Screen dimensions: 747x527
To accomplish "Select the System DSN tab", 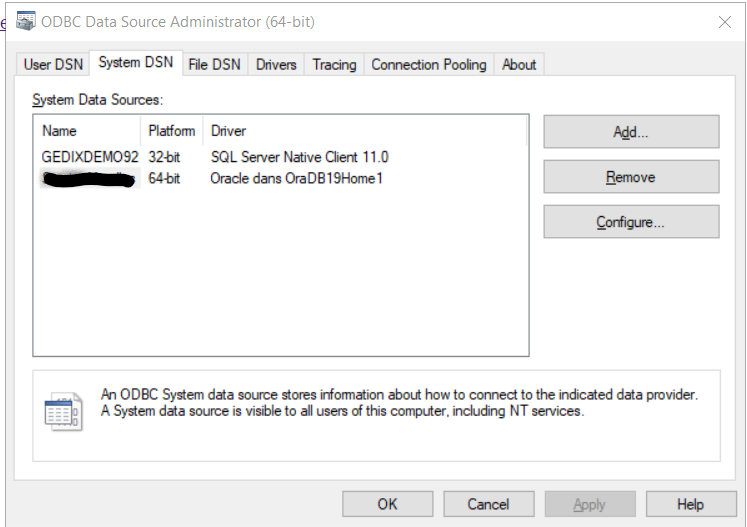I will (135, 63).
